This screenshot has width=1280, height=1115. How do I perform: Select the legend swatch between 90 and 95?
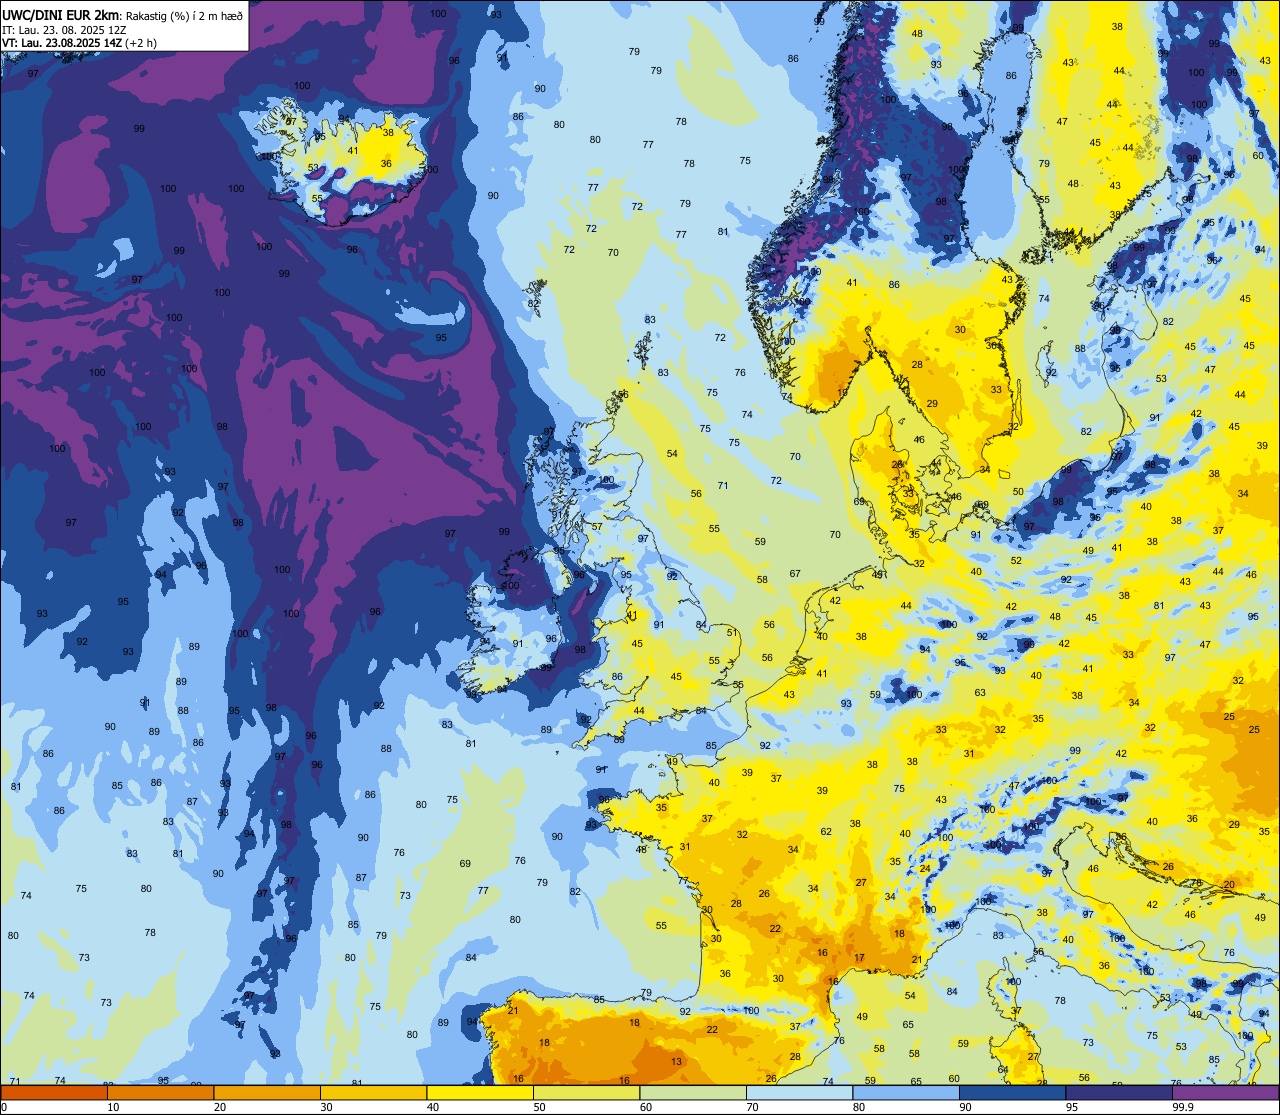pyautogui.click(x=1012, y=1092)
